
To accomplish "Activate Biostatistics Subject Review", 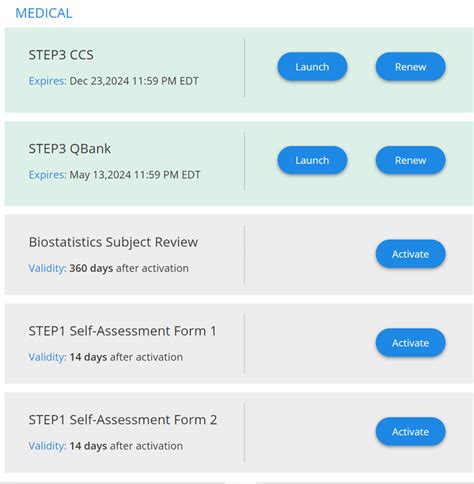I will tap(410, 254).
